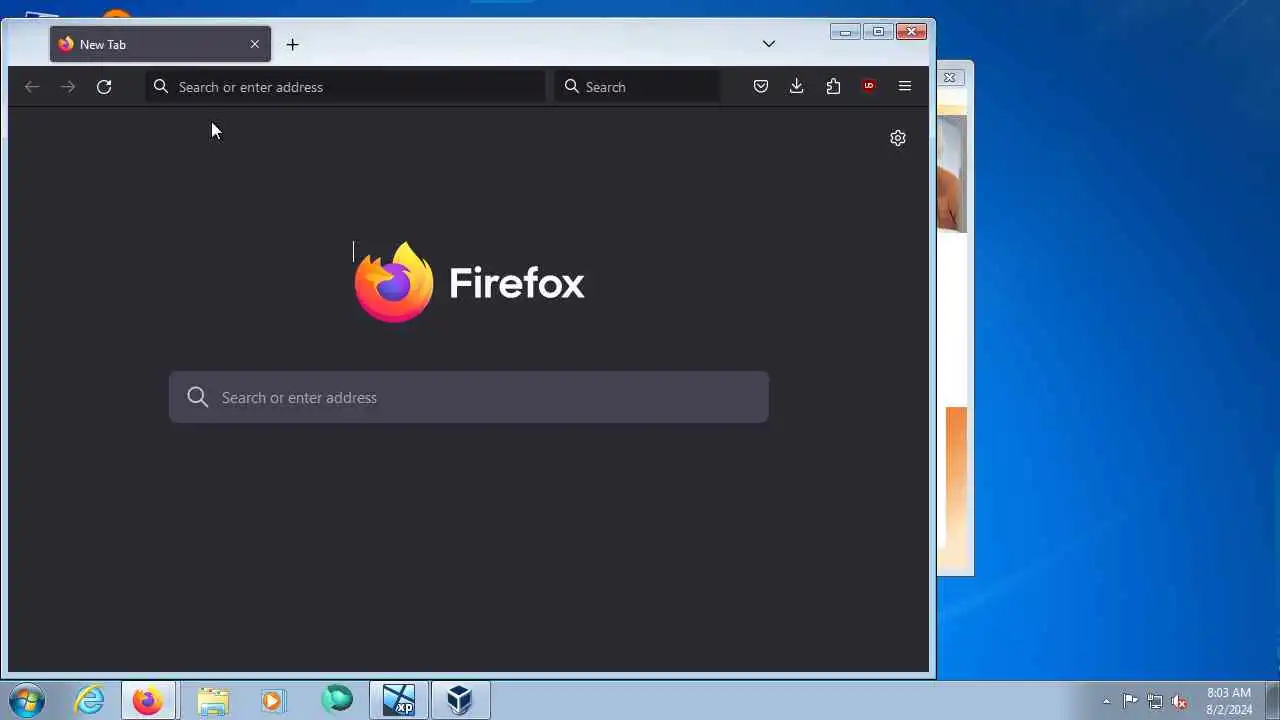Open the Action Center flag tray icon
The width and height of the screenshot is (1280, 720).
pyautogui.click(x=1130, y=701)
